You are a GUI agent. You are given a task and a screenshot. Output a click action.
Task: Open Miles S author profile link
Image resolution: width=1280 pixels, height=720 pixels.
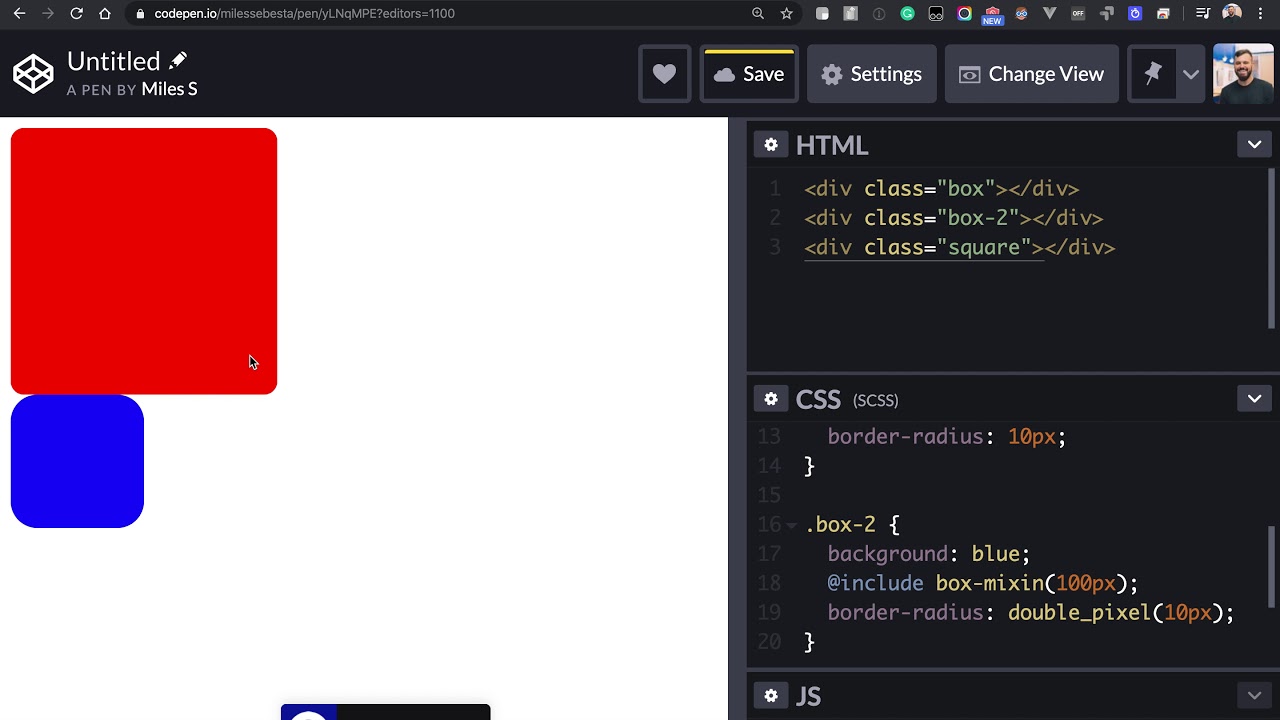click(169, 89)
